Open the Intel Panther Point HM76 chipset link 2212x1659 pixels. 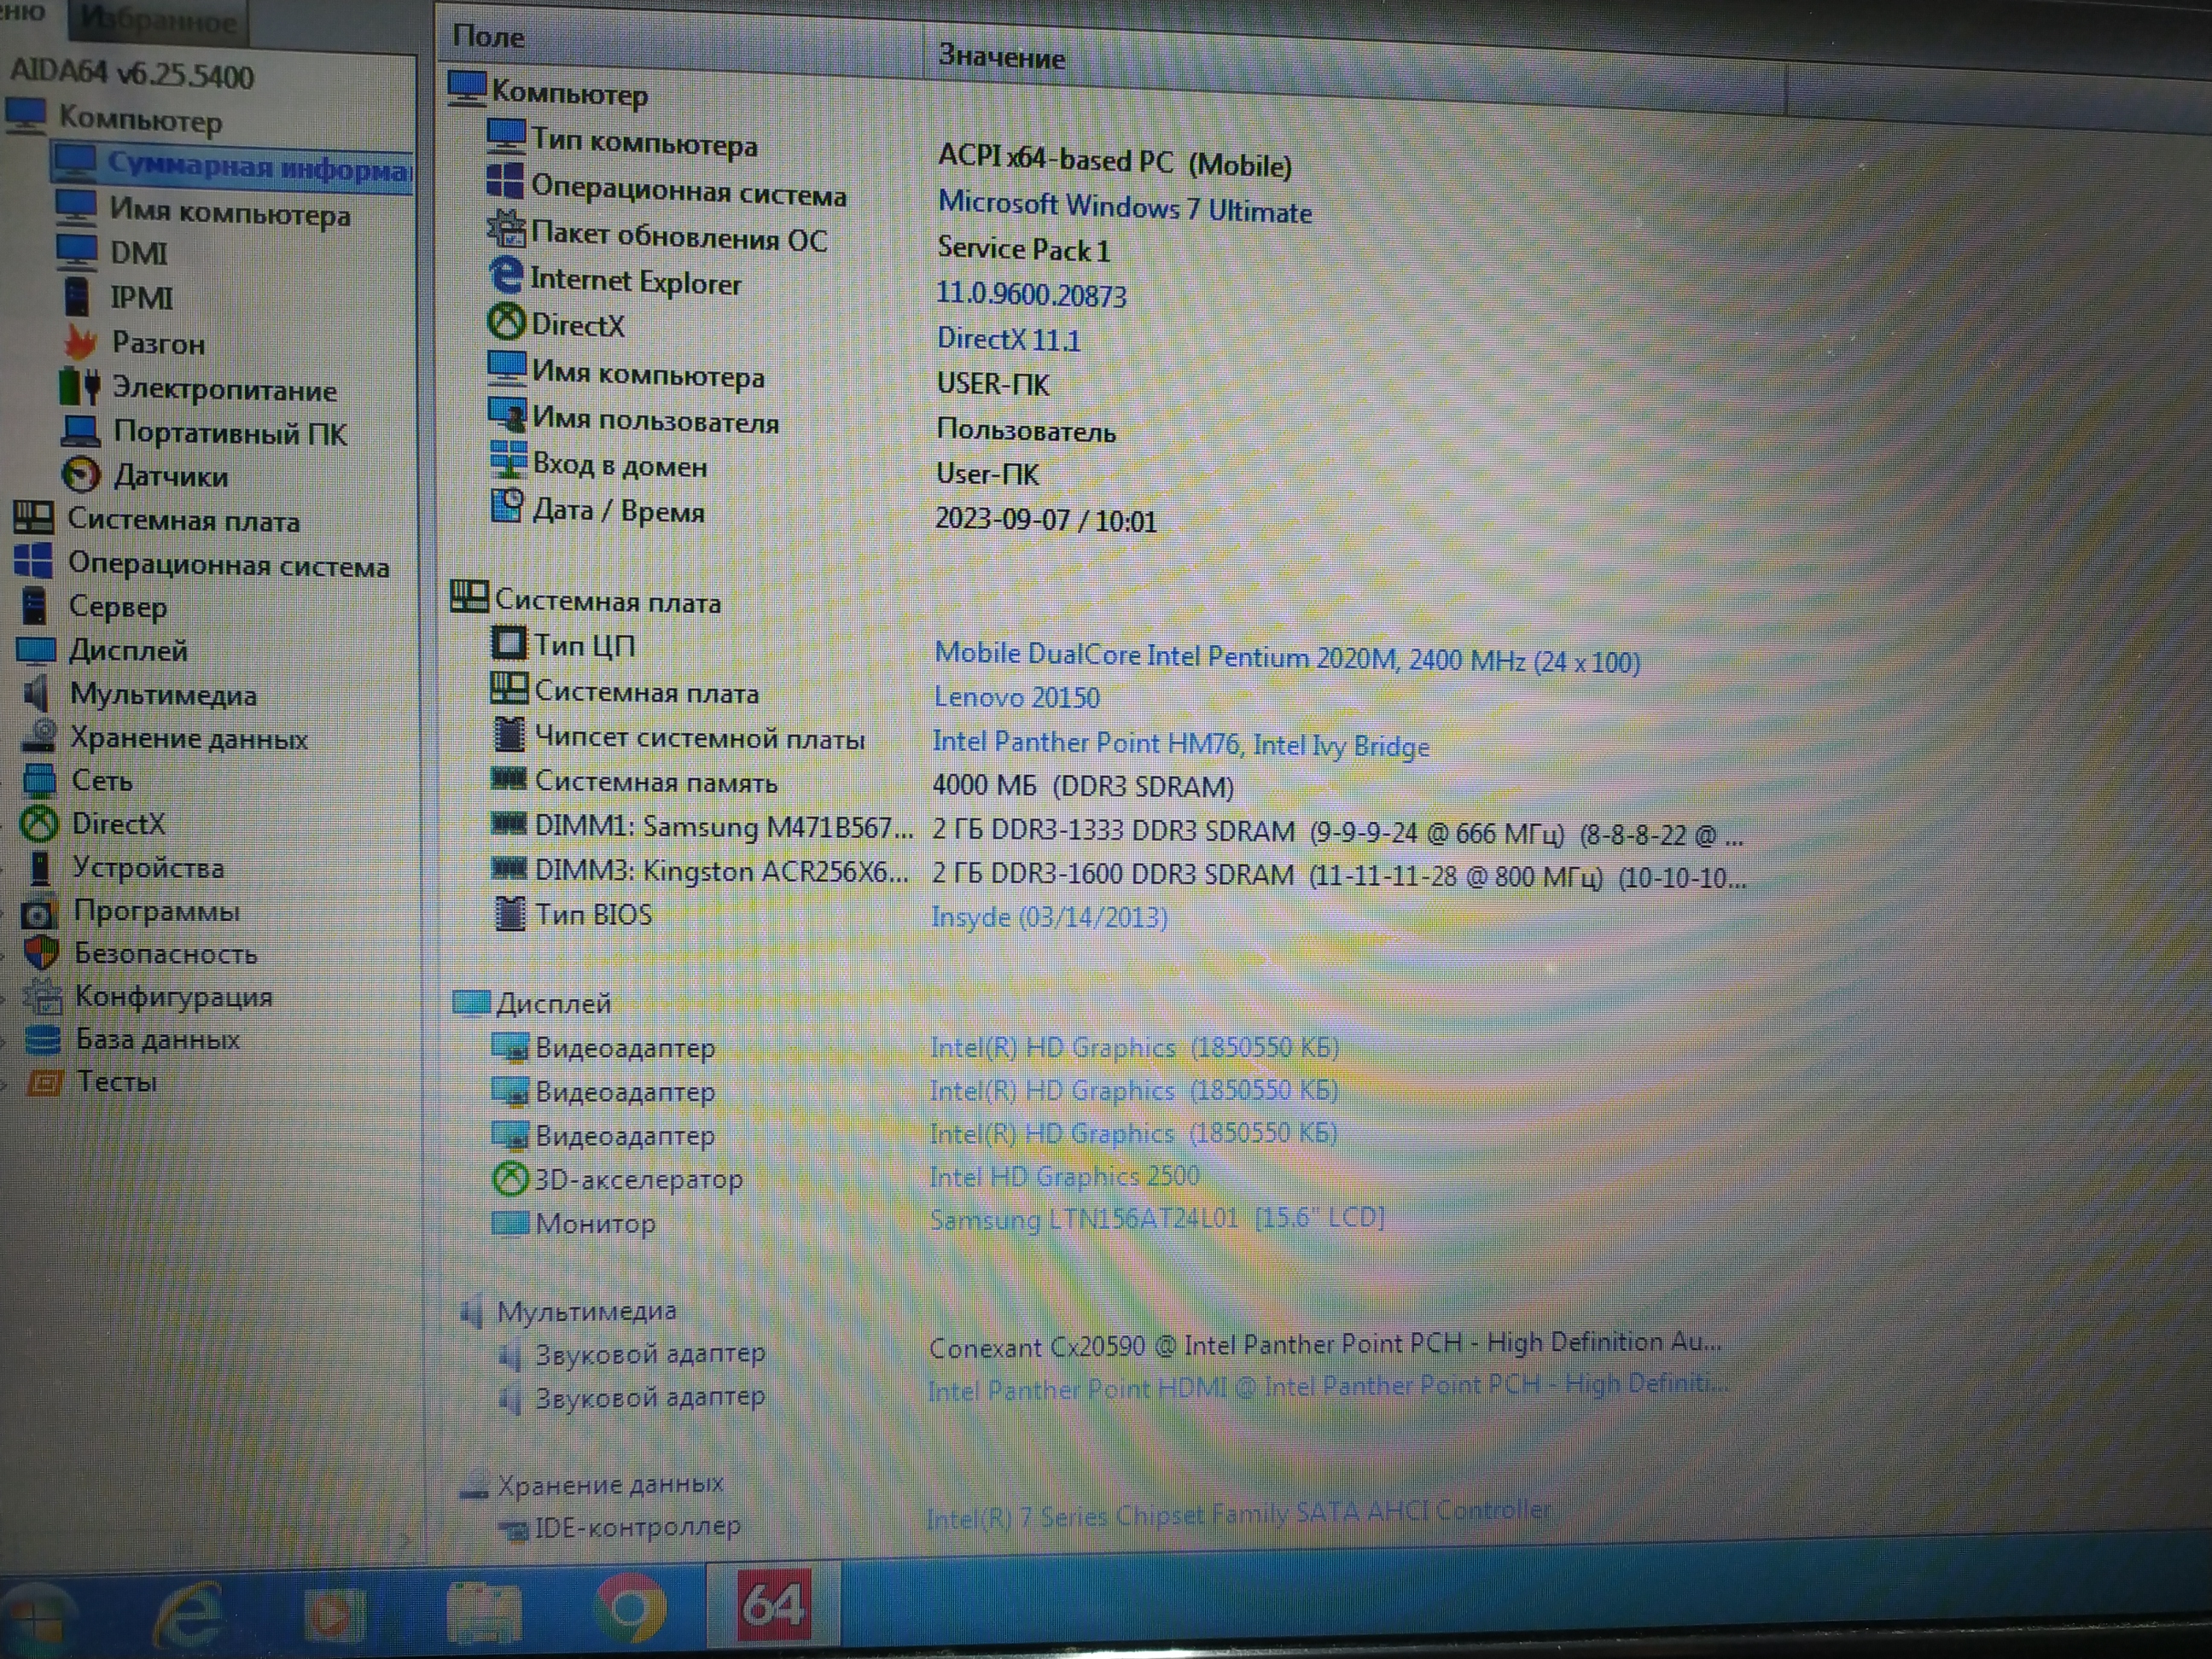[1180, 744]
